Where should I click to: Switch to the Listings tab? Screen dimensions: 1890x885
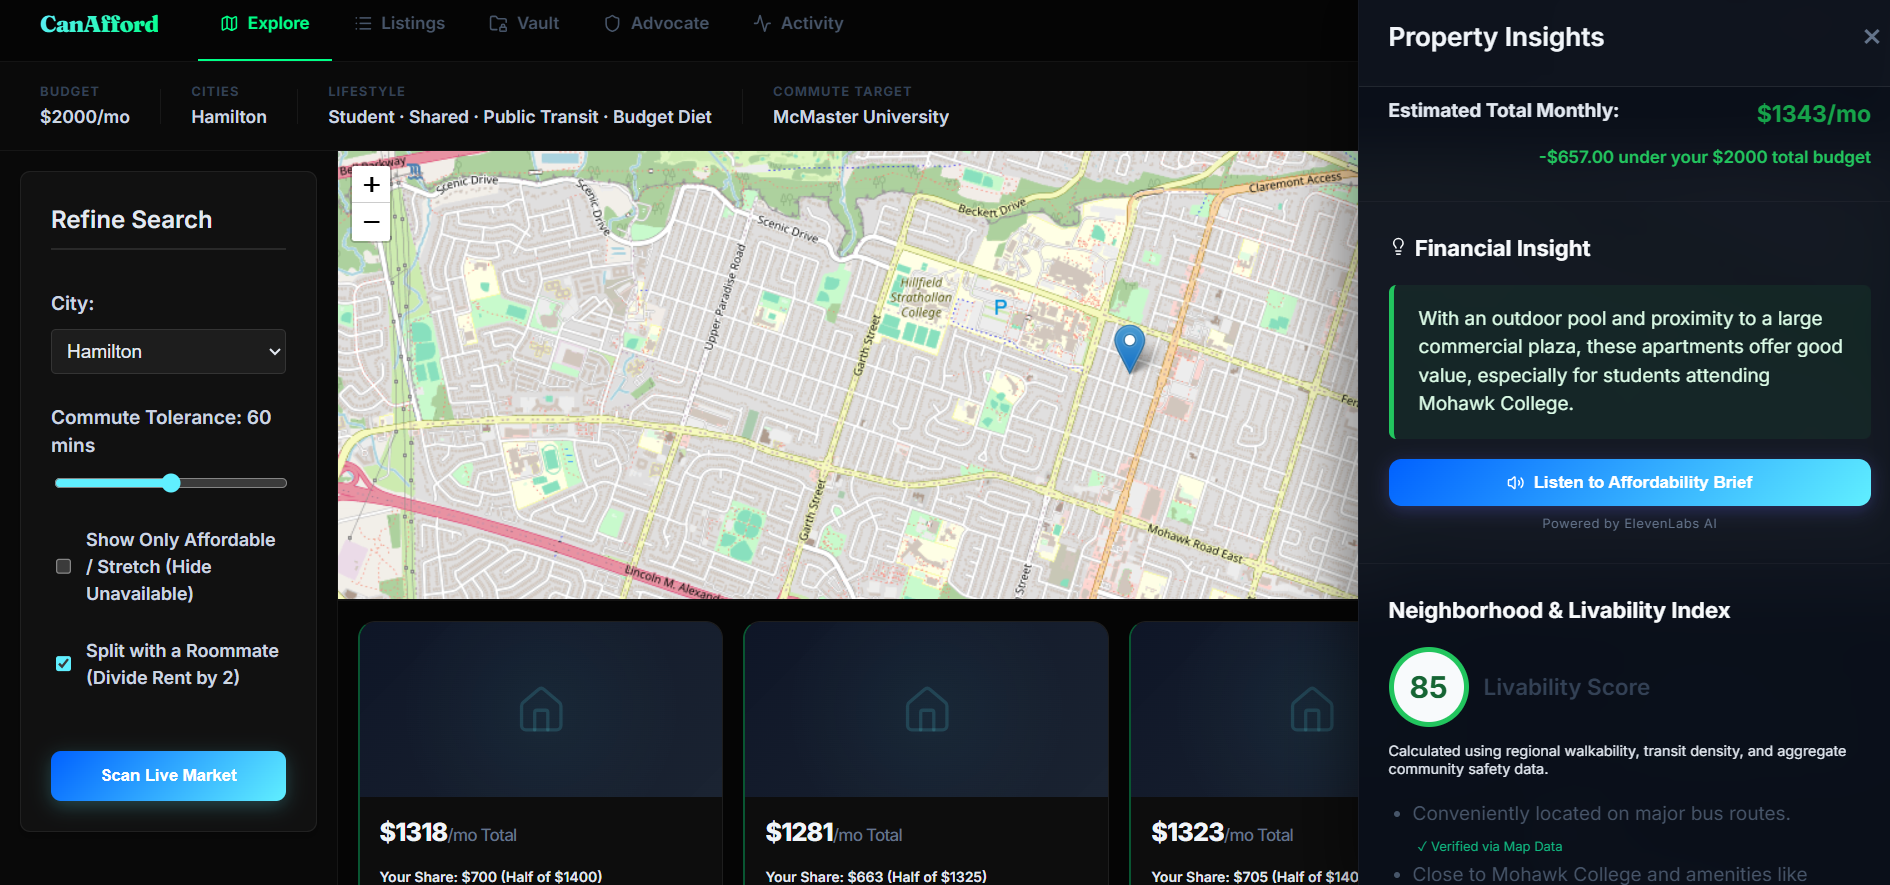pyautogui.click(x=400, y=23)
